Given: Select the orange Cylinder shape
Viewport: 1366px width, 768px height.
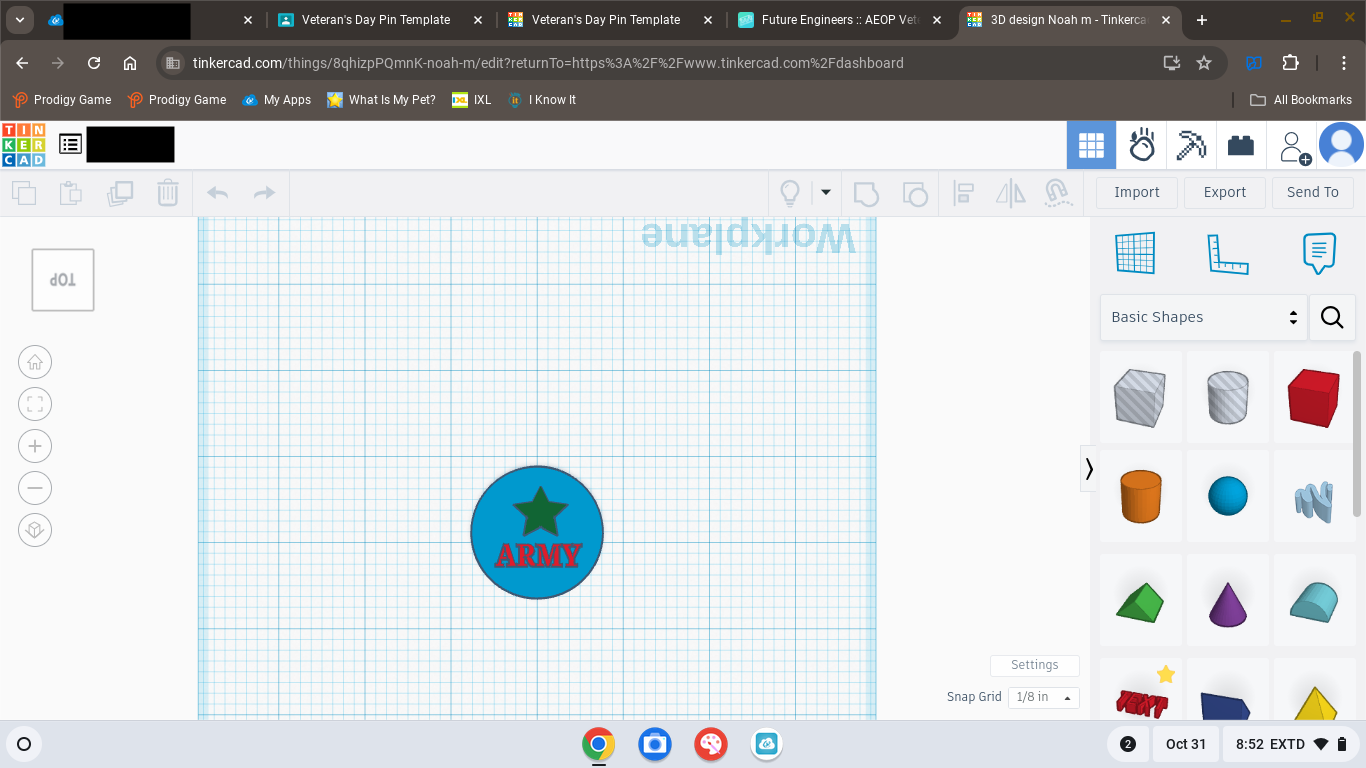Looking at the screenshot, I should [1140, 496].
